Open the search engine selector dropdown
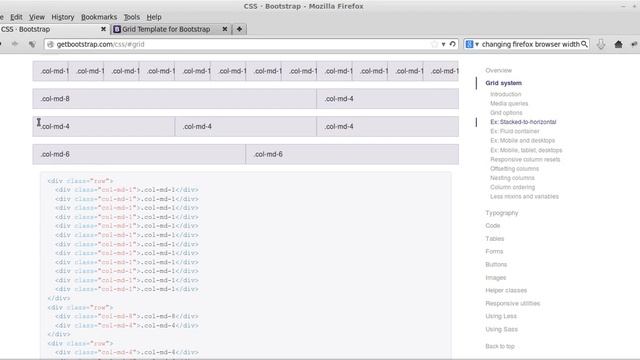This screenshot has width=640, height=360. (x=472, y=44)
